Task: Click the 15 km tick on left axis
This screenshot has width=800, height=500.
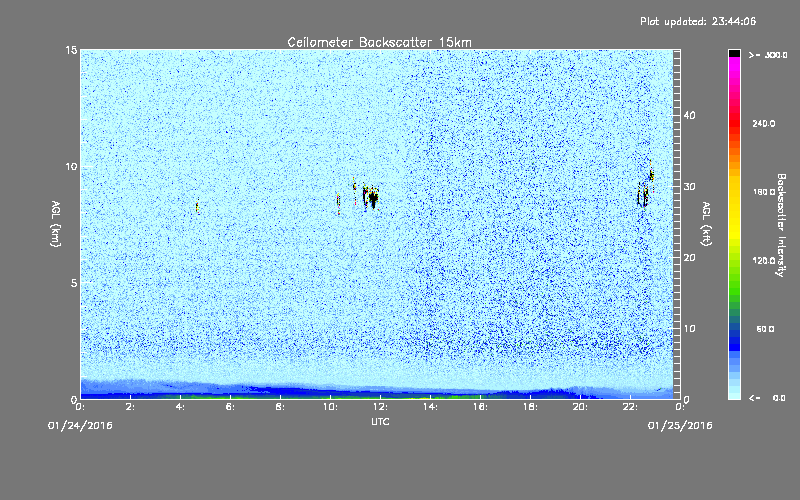Action: click(71, 50)
